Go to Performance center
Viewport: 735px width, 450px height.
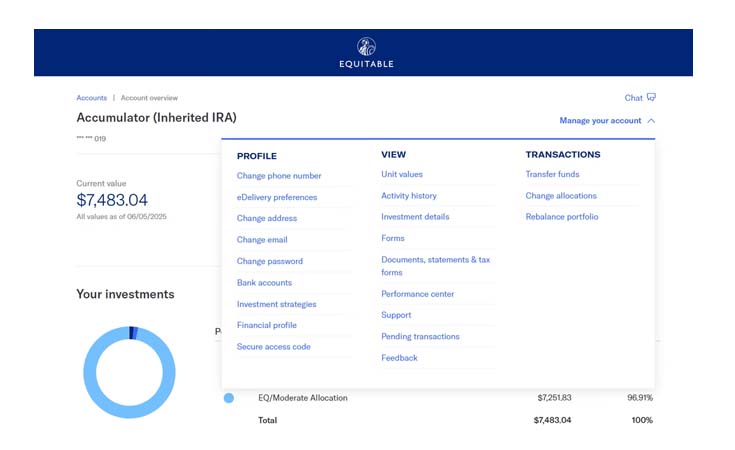click(418, 294)
